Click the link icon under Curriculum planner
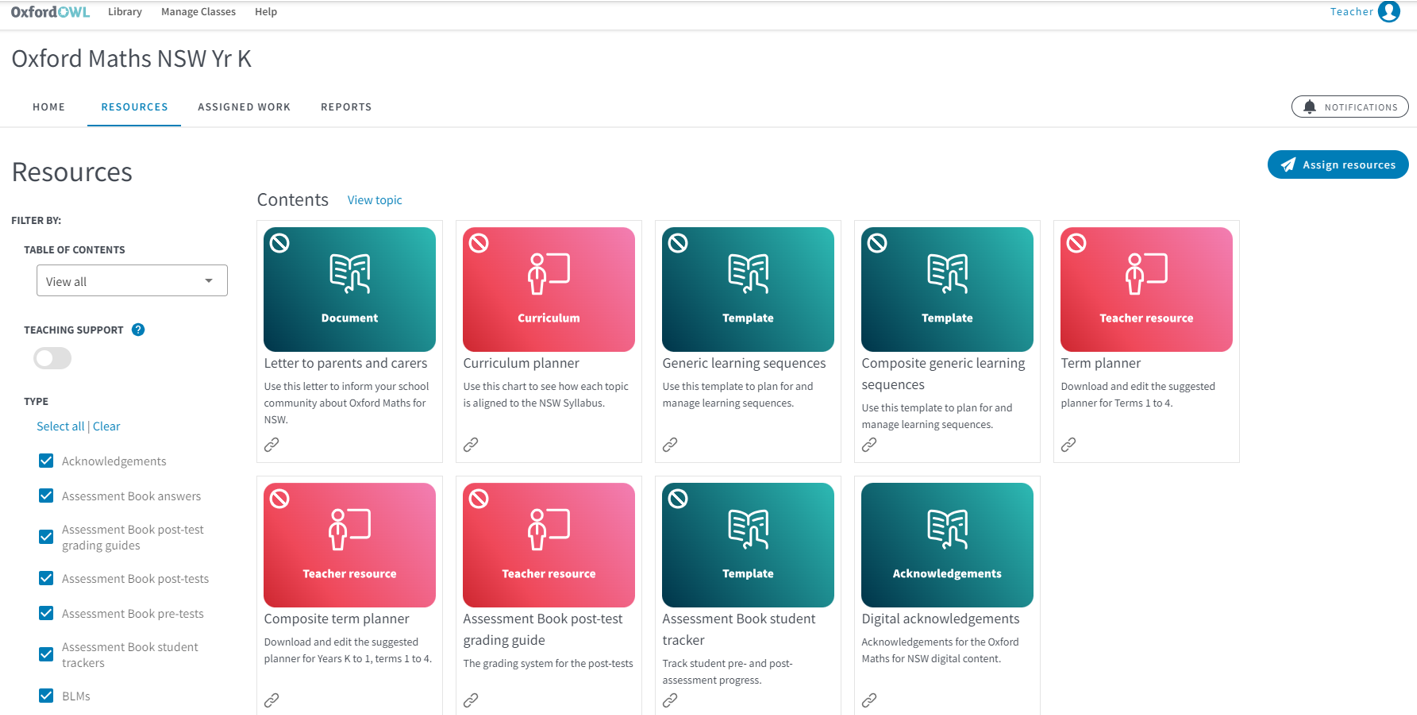The image size is (1417, 715). pos(471,445)
